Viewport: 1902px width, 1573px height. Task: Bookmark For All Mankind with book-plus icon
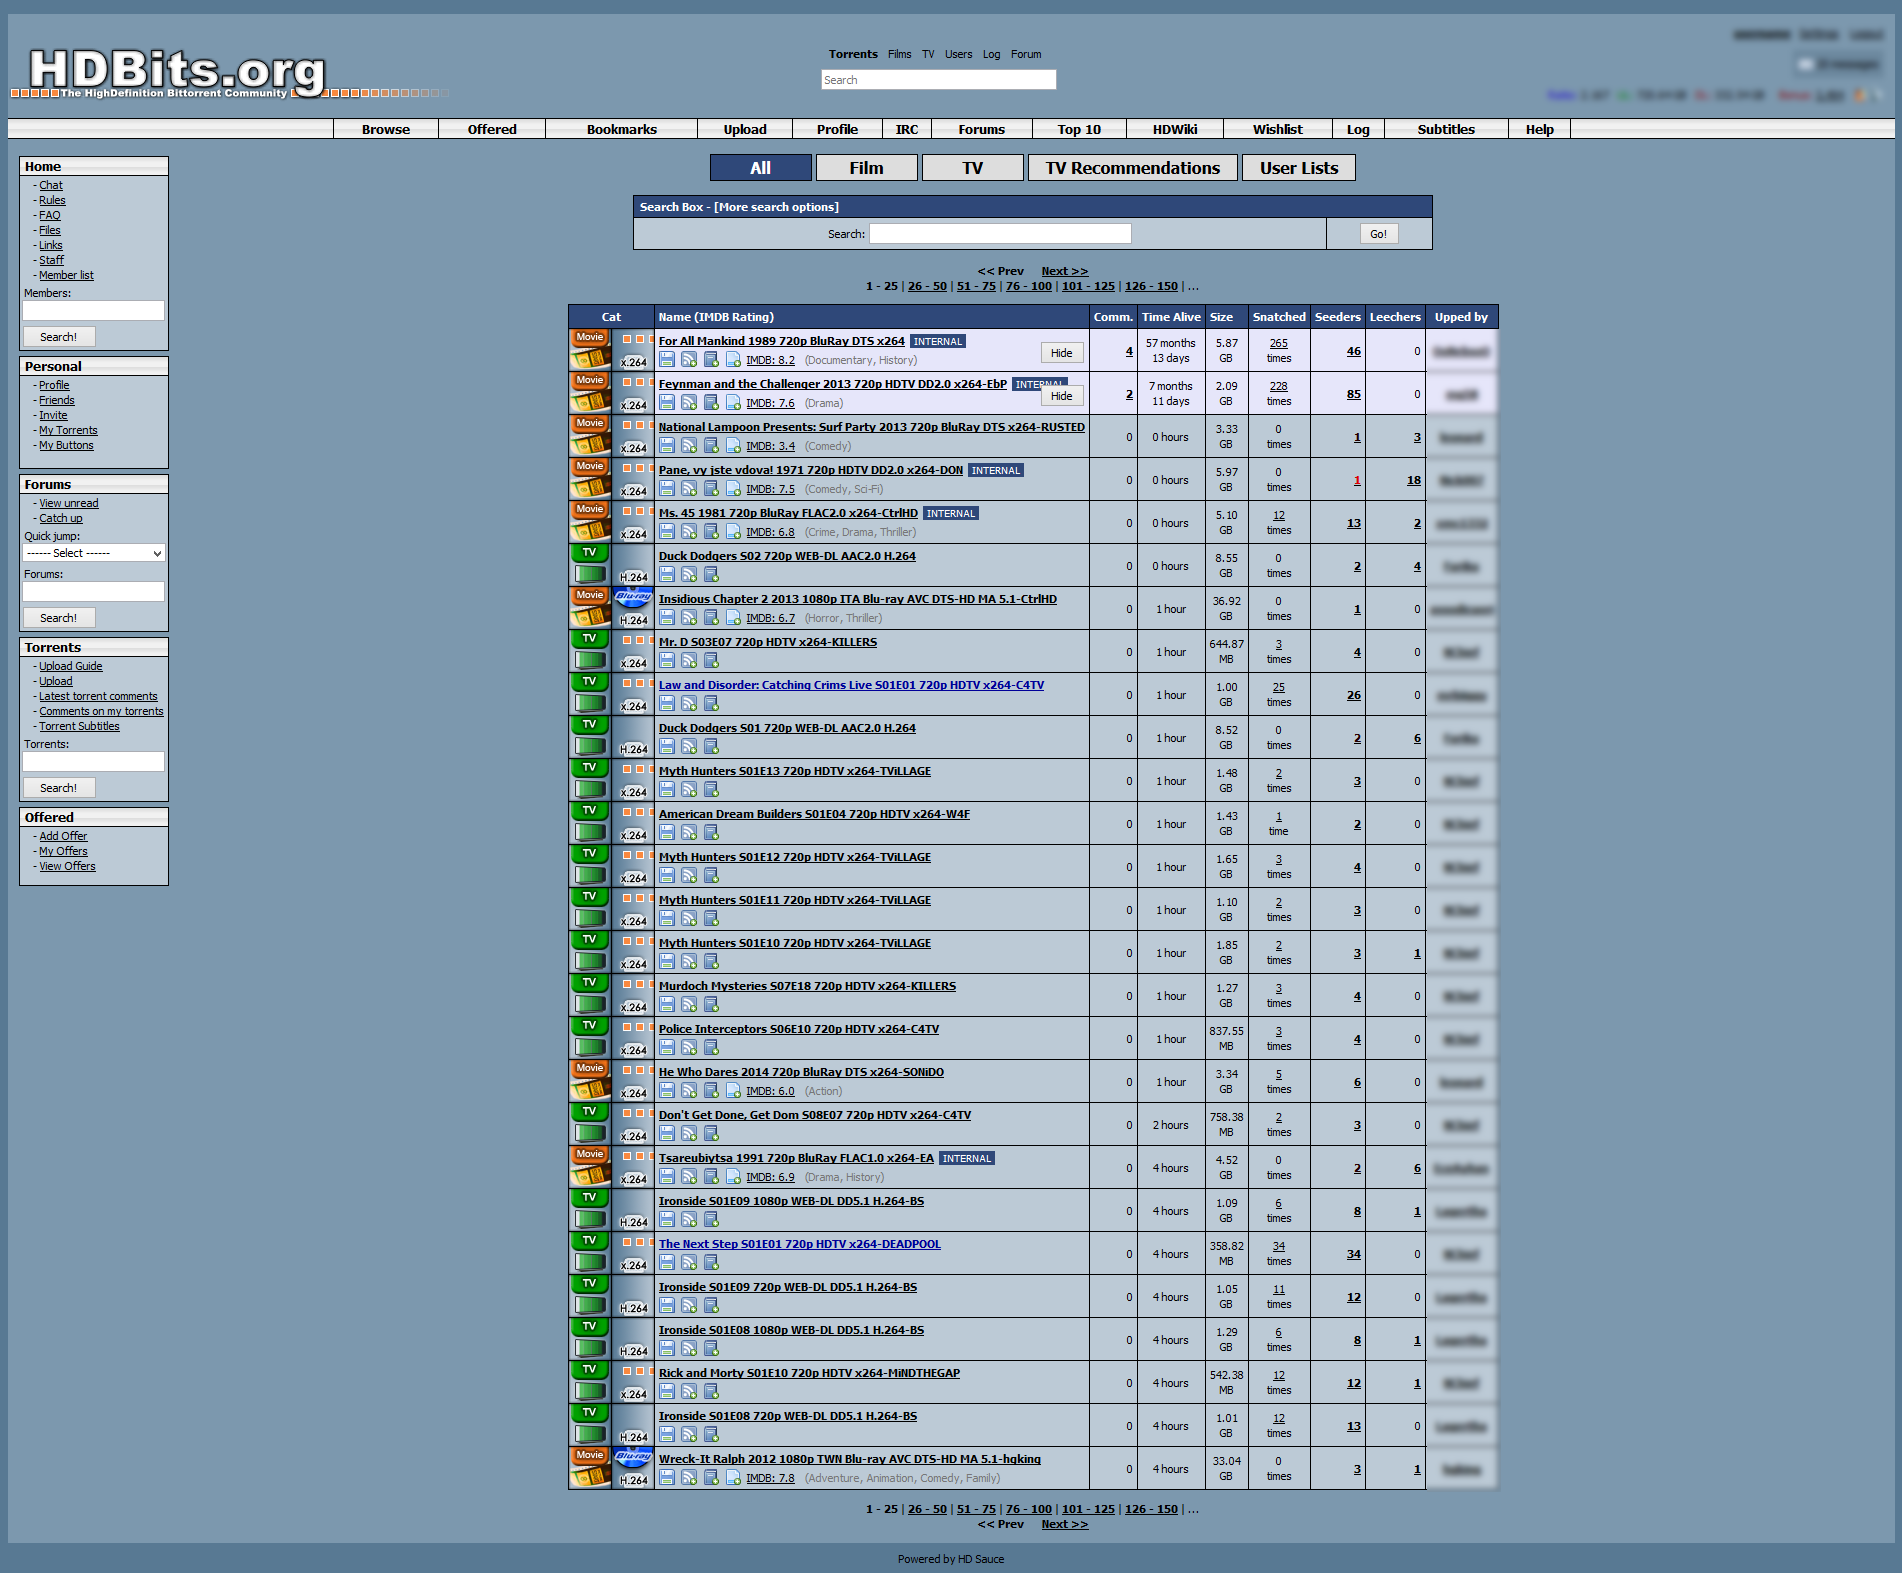point(711,360)
